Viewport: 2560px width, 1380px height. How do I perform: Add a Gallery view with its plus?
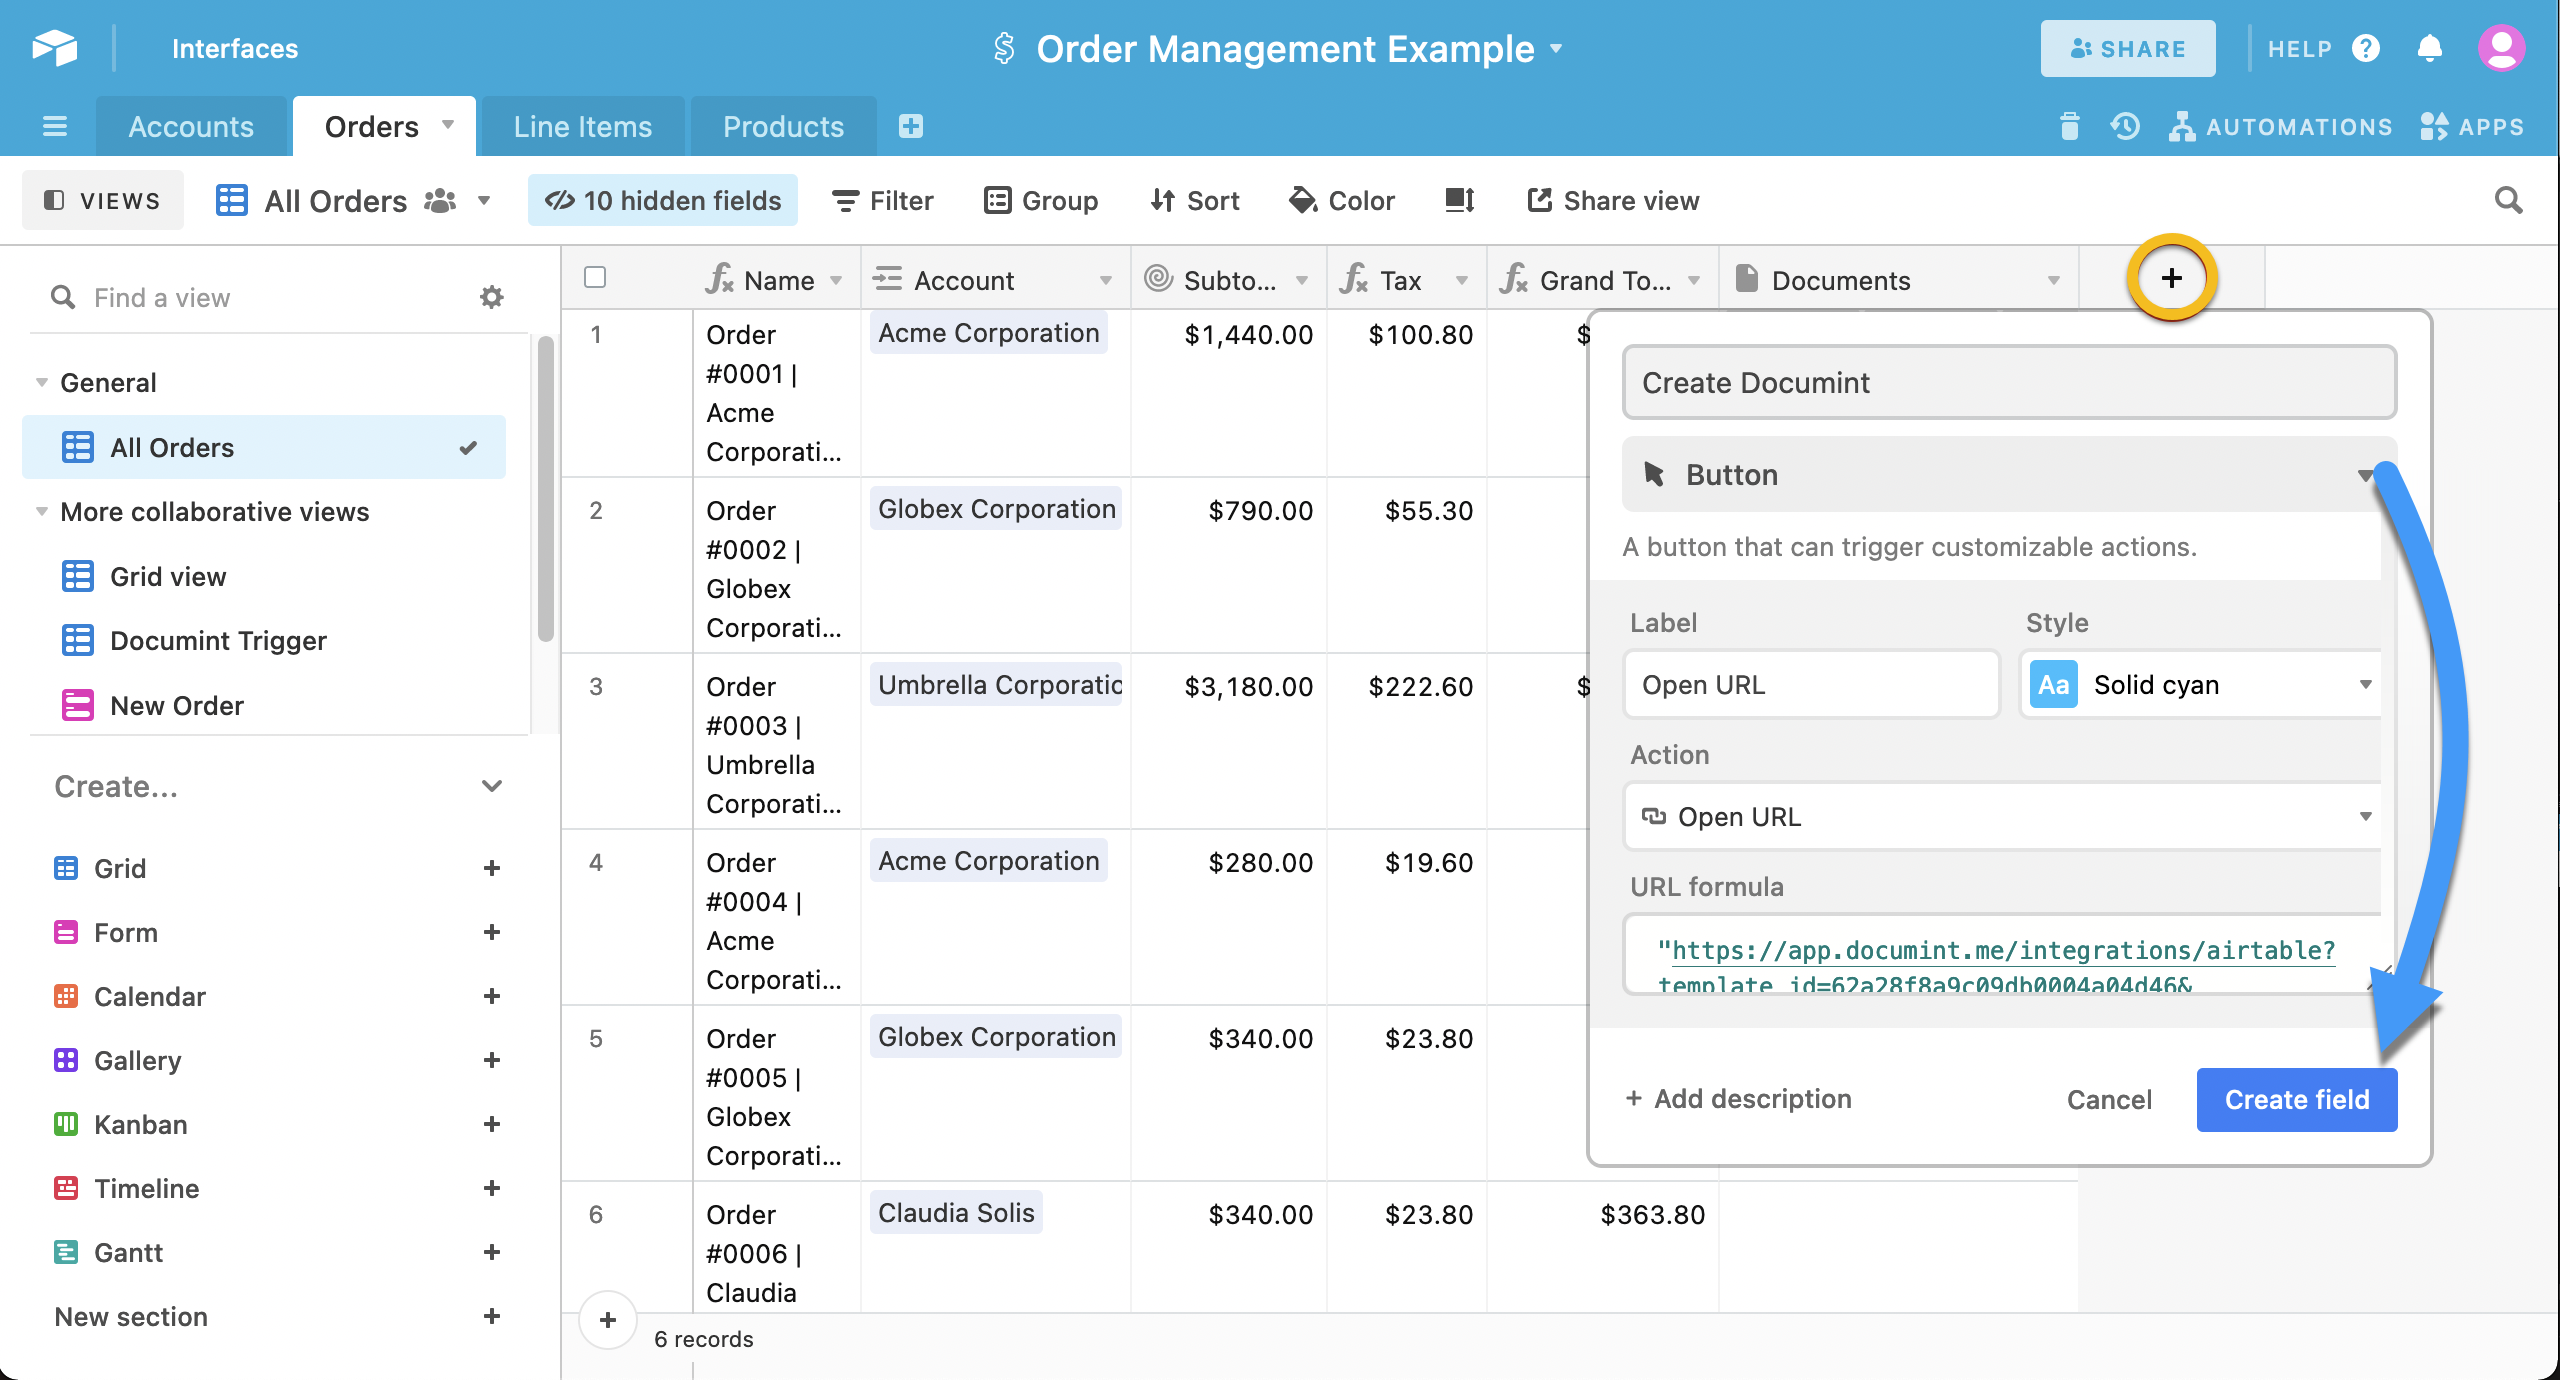pyautogui.click(x=491, y=1060)
